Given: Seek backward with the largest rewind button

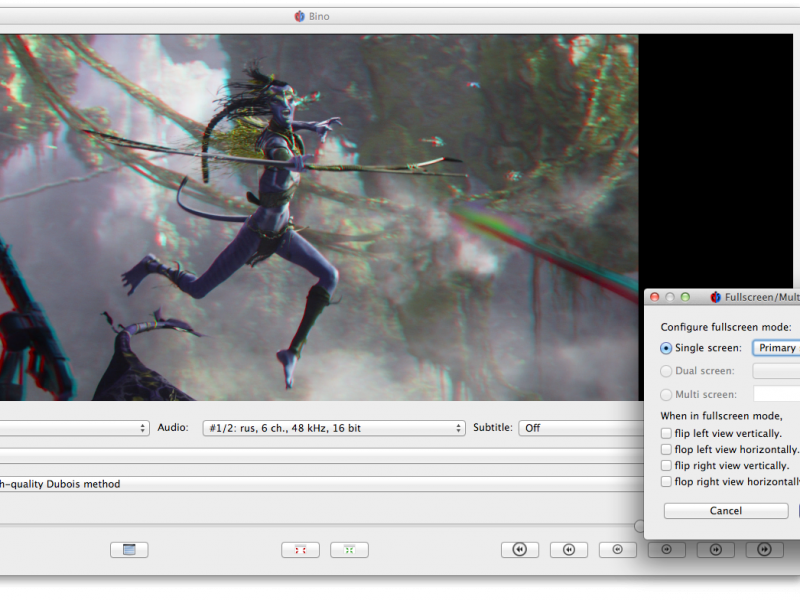Looking at the screenshot, I should [519, 549].
